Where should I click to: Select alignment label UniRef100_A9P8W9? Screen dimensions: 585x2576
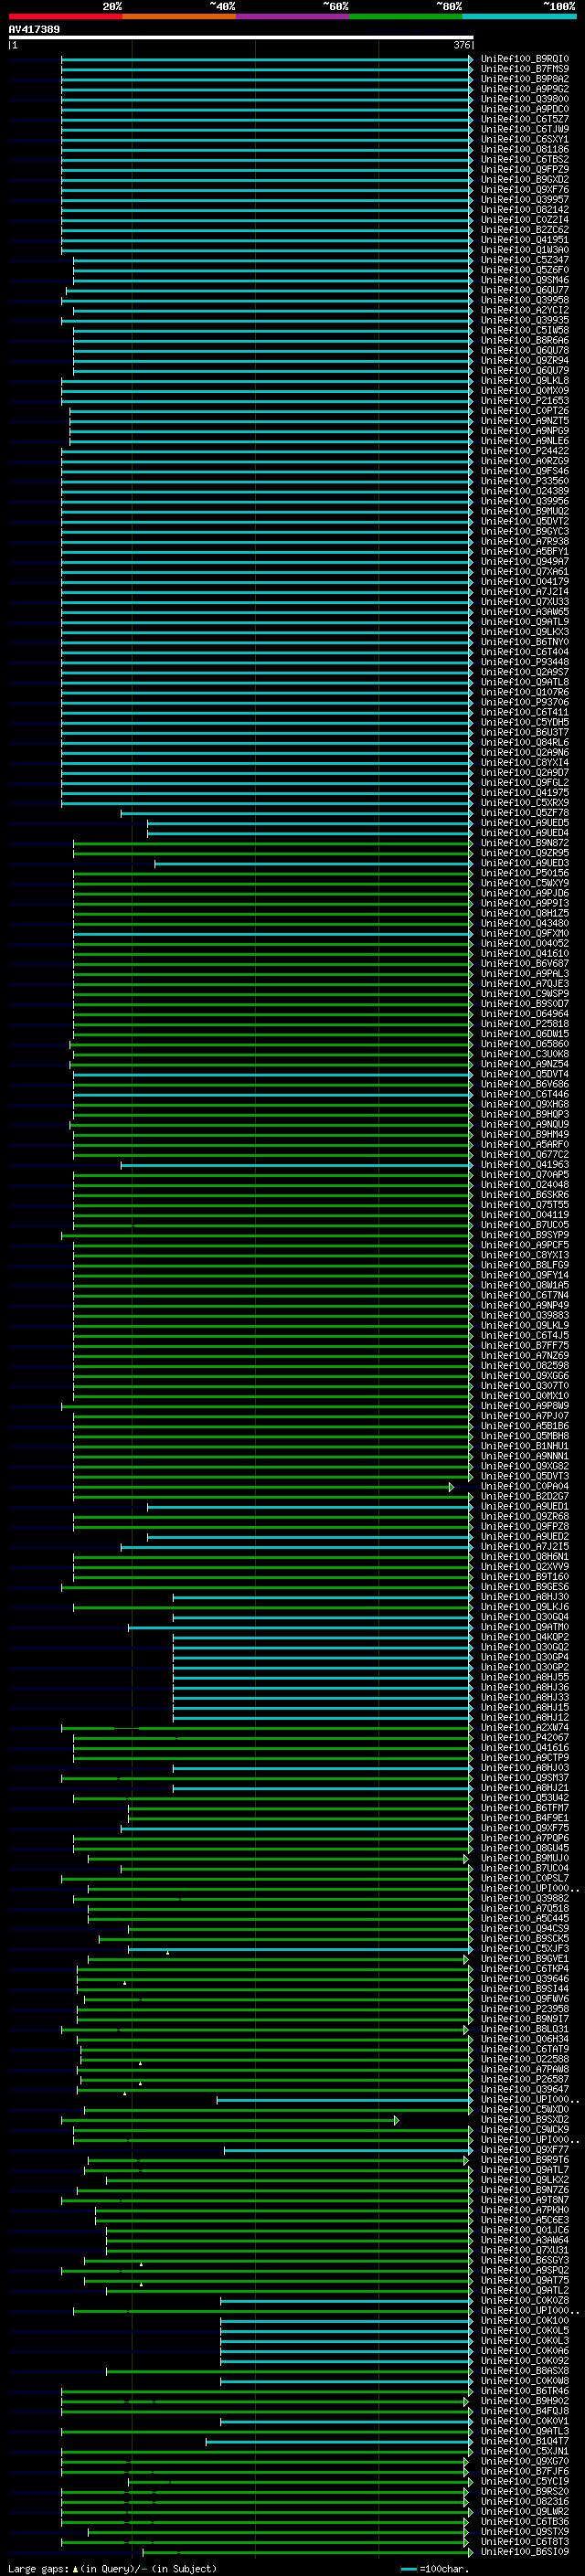pos(525,1406)
